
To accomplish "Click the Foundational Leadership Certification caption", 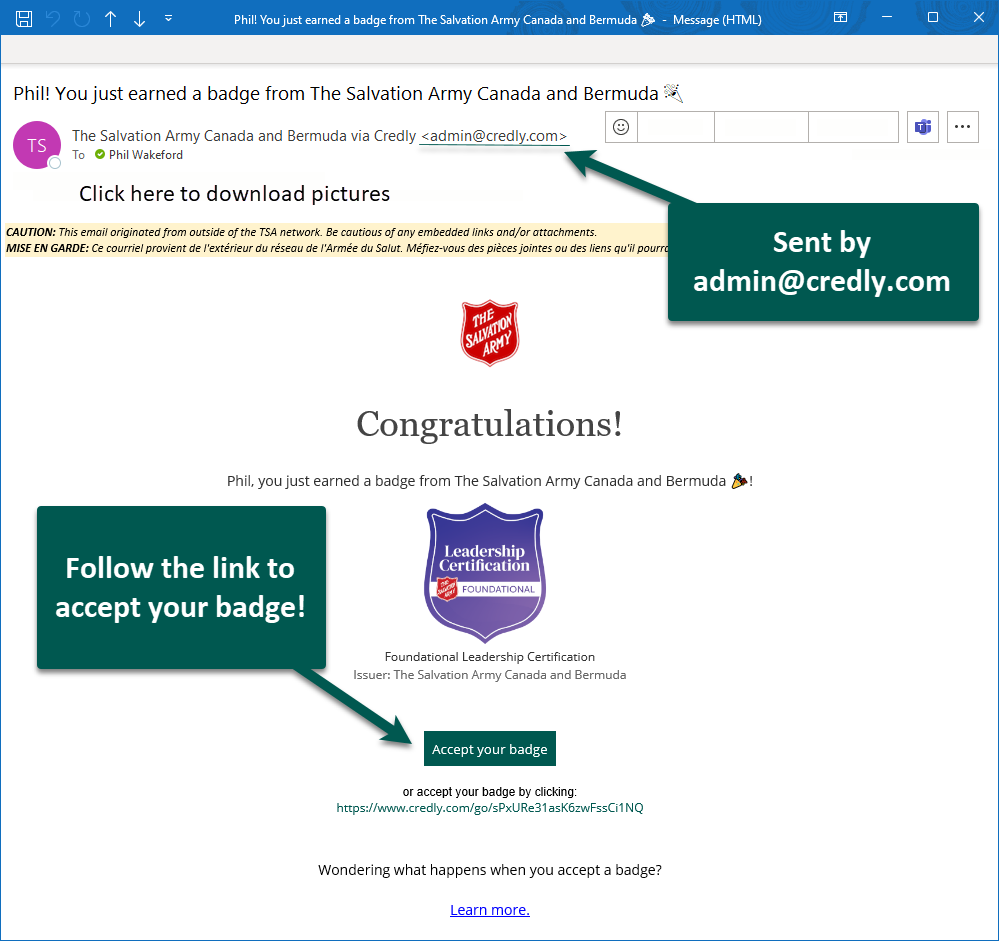I will point(489,657).
